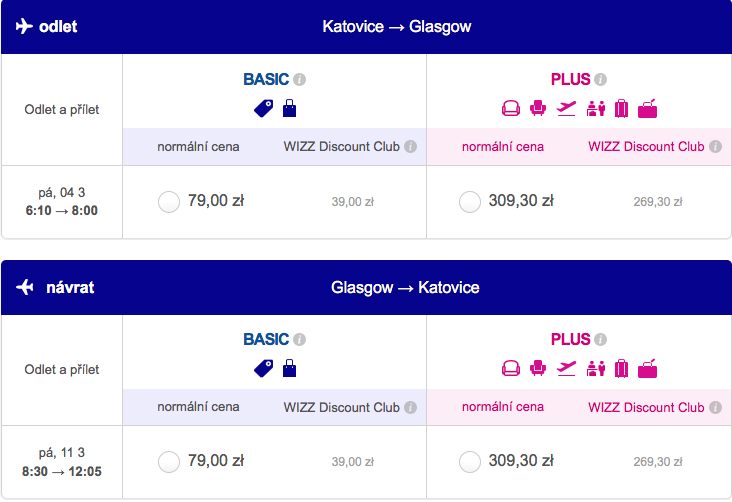Screen dimensions: 732x502
Task: Click return PLUS checked suitcase icon
Action: pyautogui.click(x=621, y=368)
